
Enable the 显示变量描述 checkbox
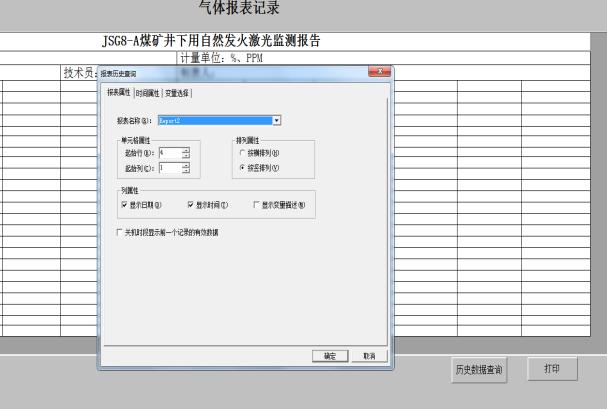[x=257, y=204]
